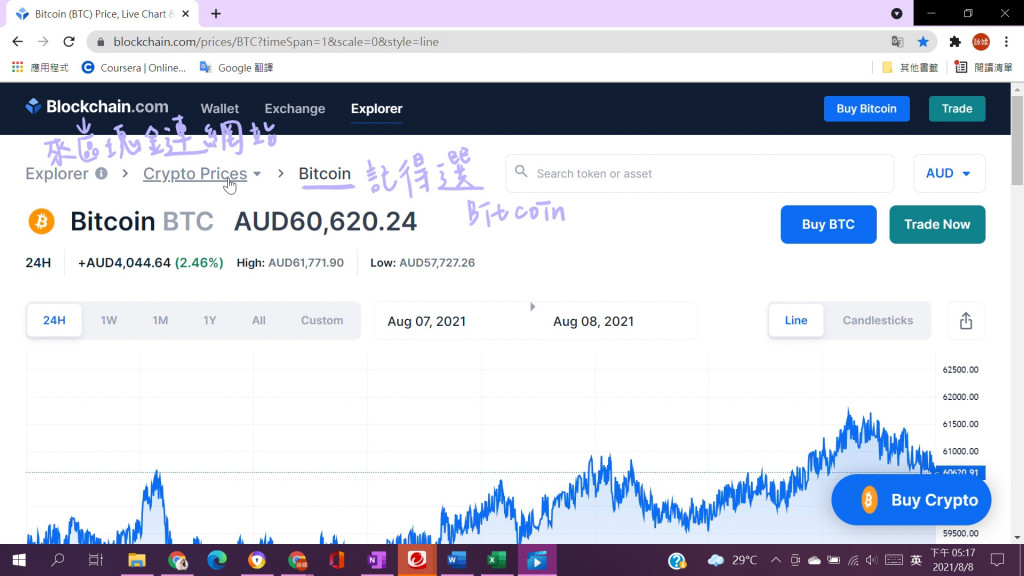Open Task View on taskbar
1024x576 pixels.
pos(95,560)
